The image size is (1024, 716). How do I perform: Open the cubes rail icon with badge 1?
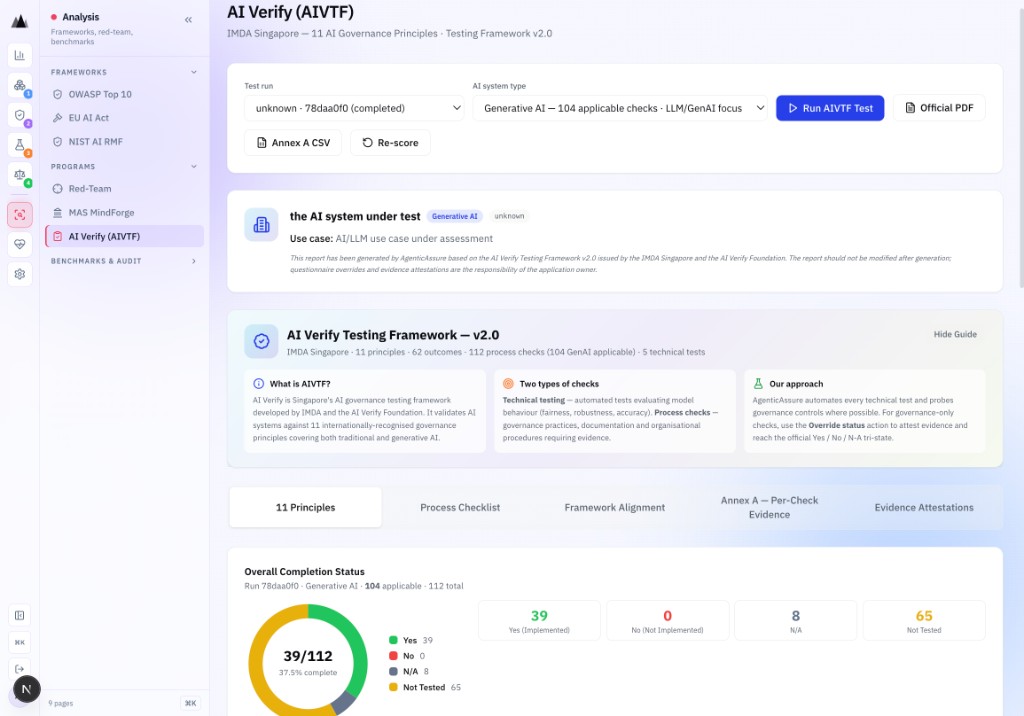point(20,86)
